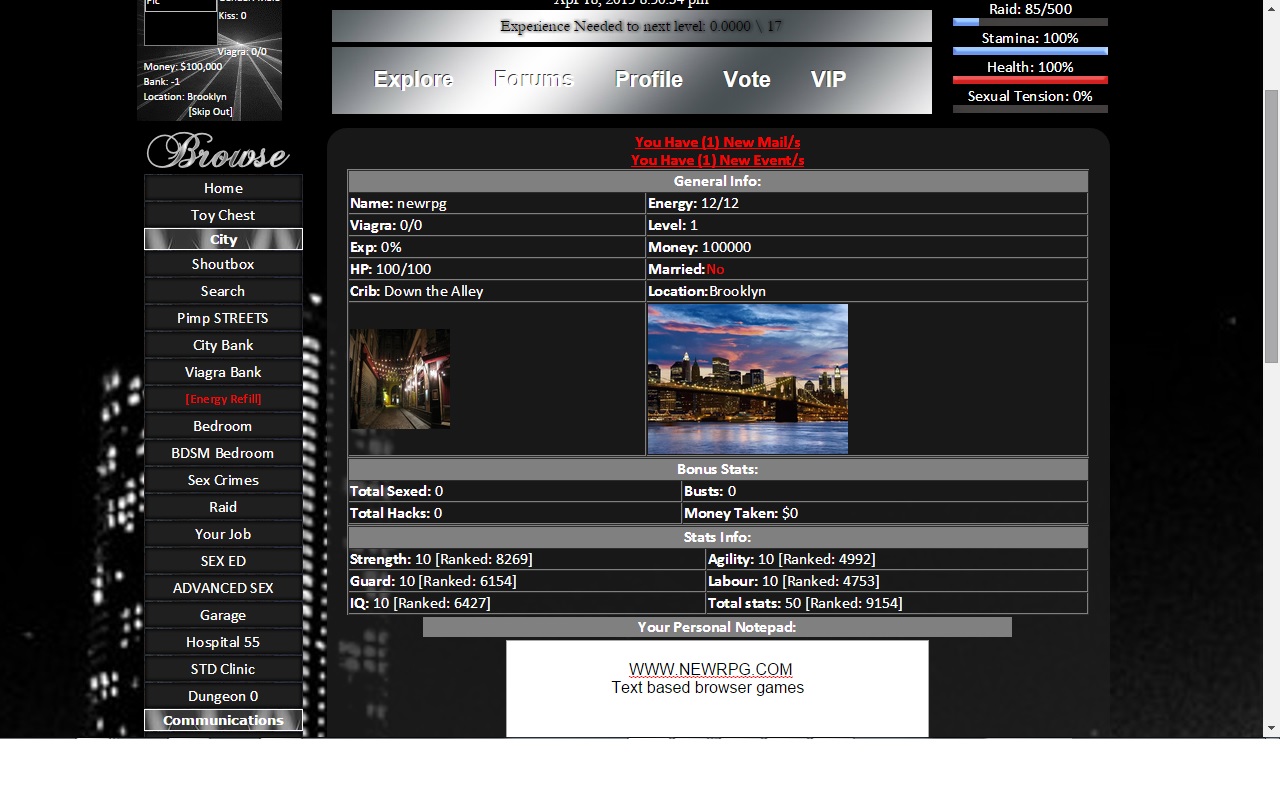This screenshot has height=800, width=1280.
Task: Click the profile picture box in the top-left panel
Action: 181,22
